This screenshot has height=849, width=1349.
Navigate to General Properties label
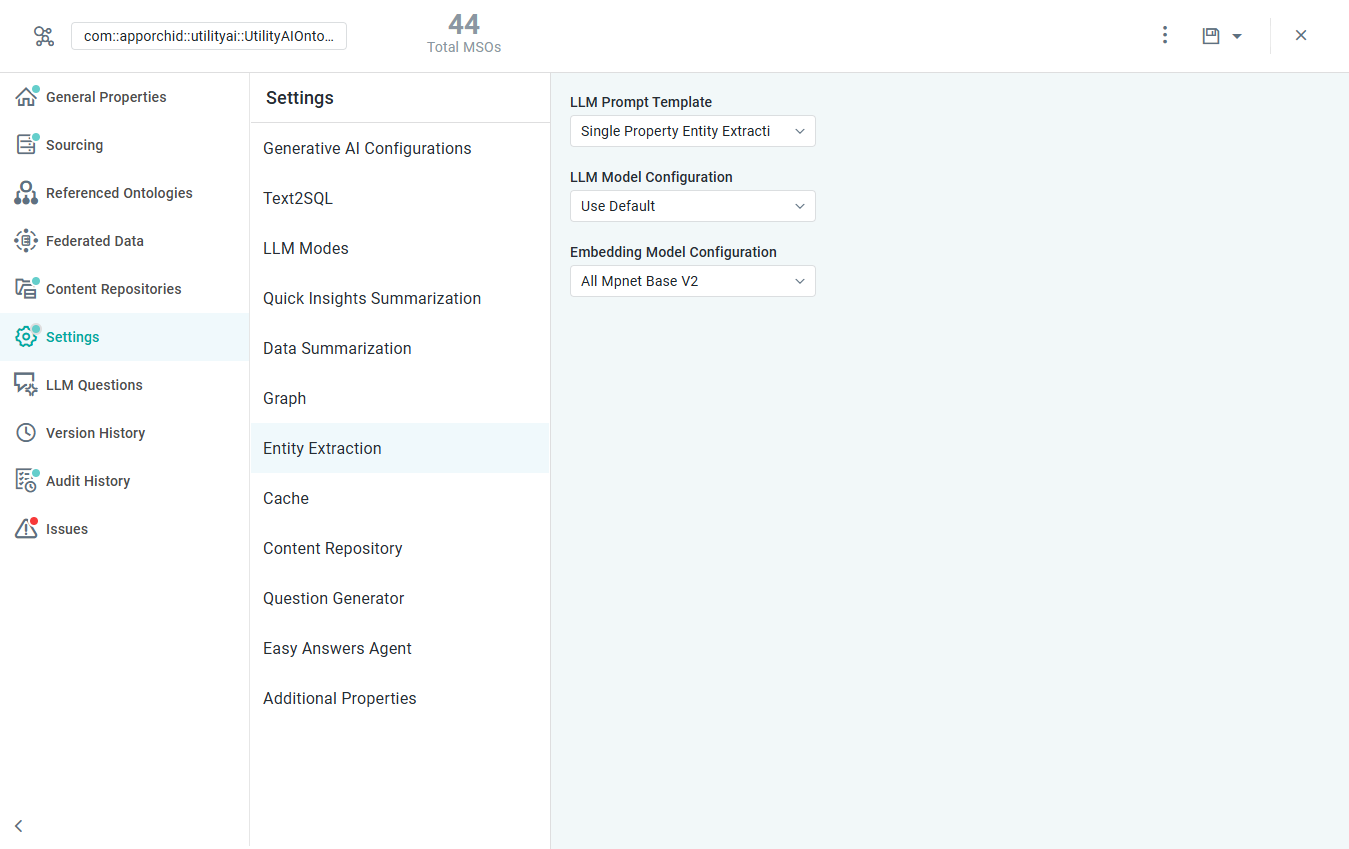pyautogui.click(x=106, y=97)
